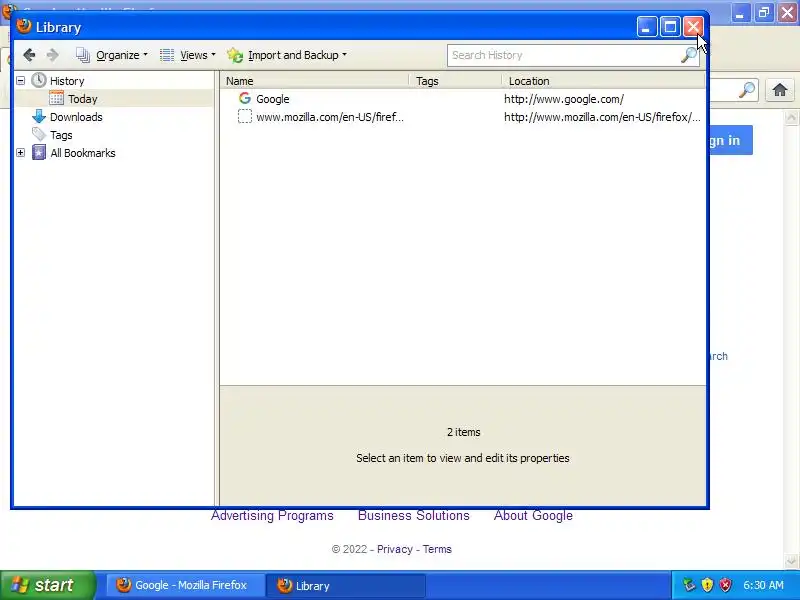Open the Terms link in Firefox

[437, 549]
